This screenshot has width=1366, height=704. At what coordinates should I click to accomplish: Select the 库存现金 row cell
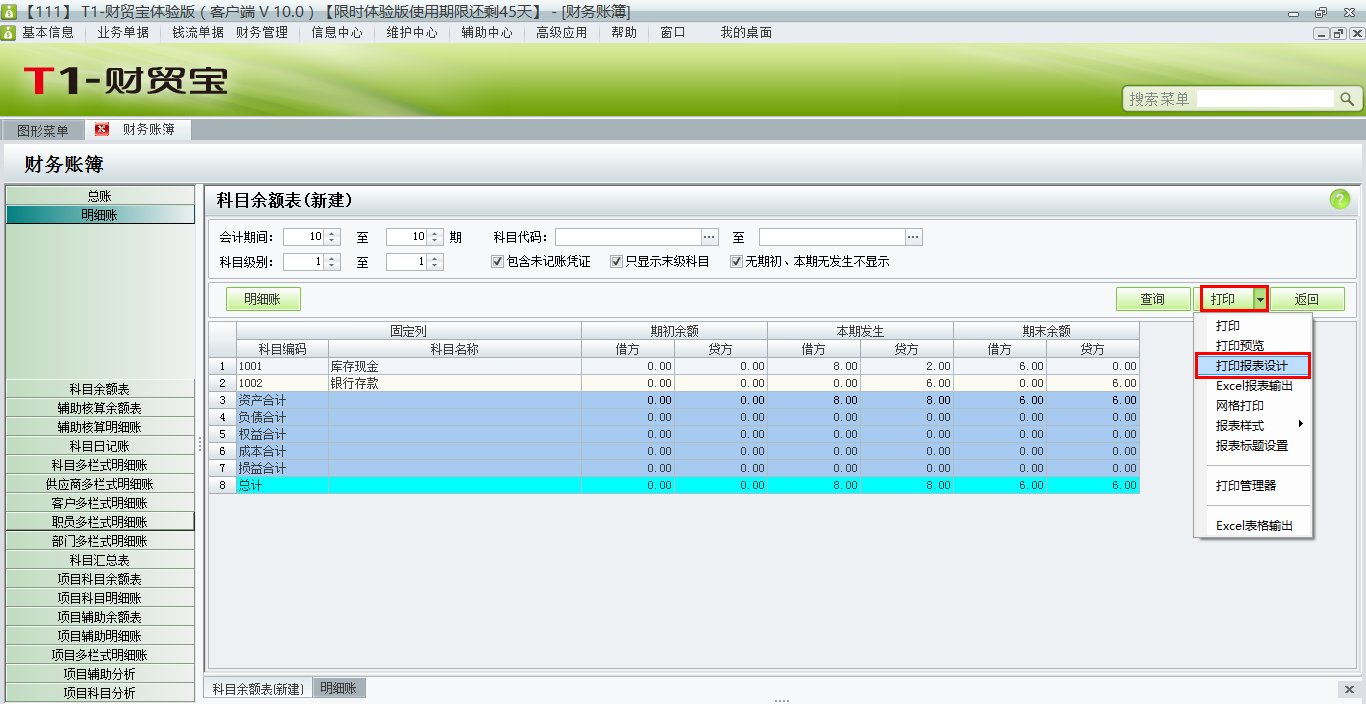pos(455,366)
